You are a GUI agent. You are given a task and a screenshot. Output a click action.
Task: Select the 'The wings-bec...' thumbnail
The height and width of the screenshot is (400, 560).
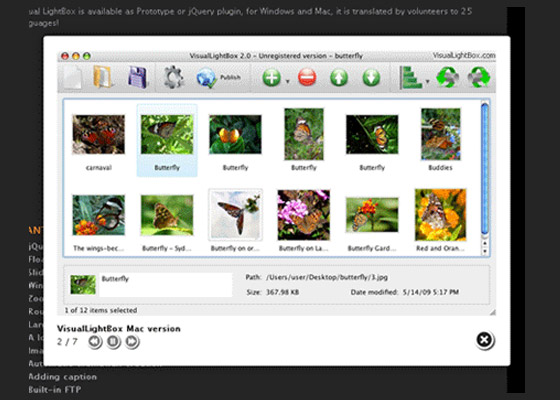99,215
